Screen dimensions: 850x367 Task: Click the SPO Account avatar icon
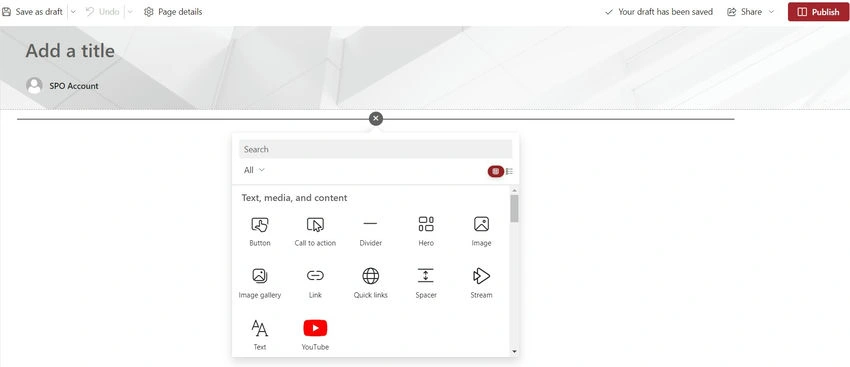[34, 86]
